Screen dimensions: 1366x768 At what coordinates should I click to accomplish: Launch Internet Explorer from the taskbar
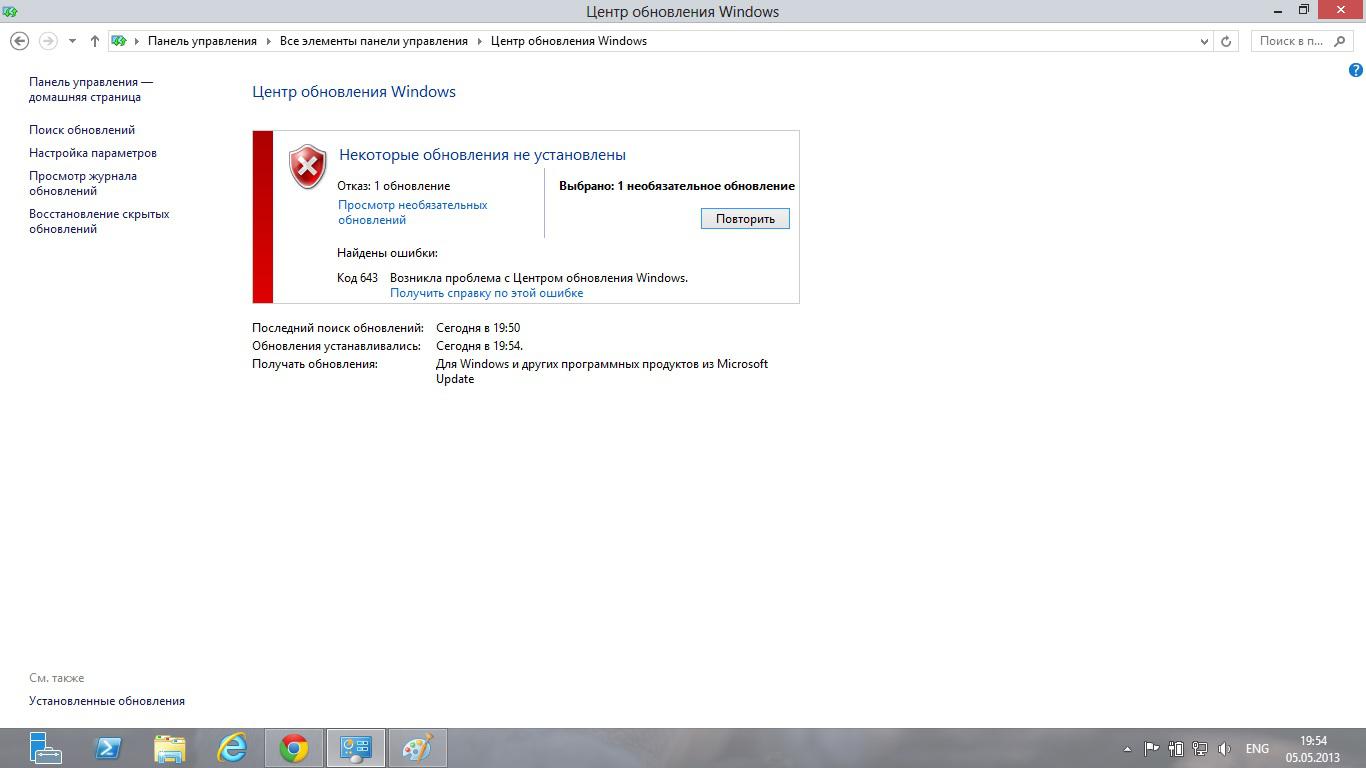pyautogui.click(x=232, y=748)
